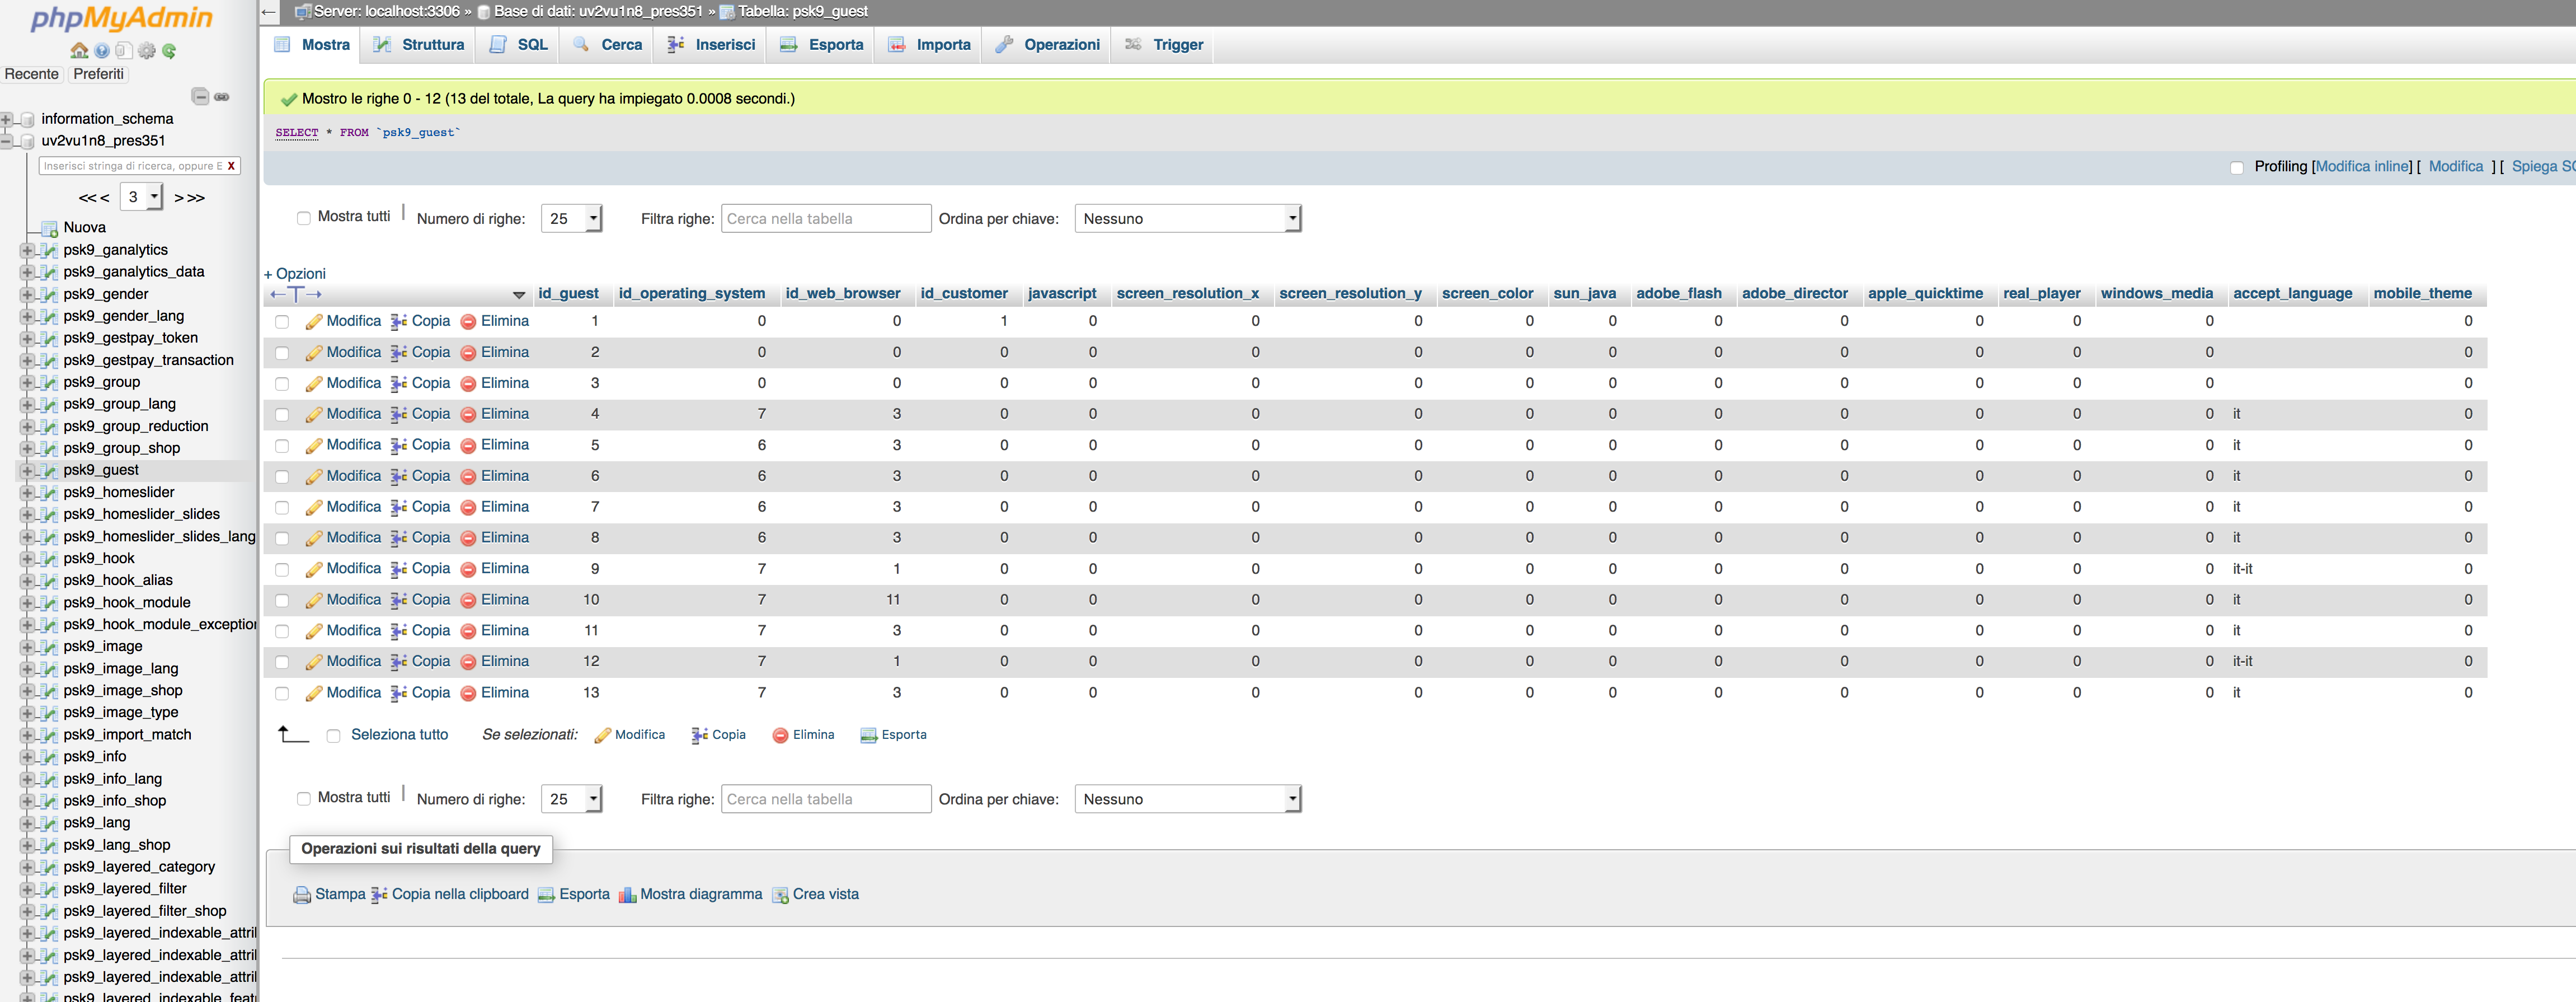This screenshot has height=1002, width=2576.
Task: Open top Numero di righe dropdown
Action: click(571, 218)
